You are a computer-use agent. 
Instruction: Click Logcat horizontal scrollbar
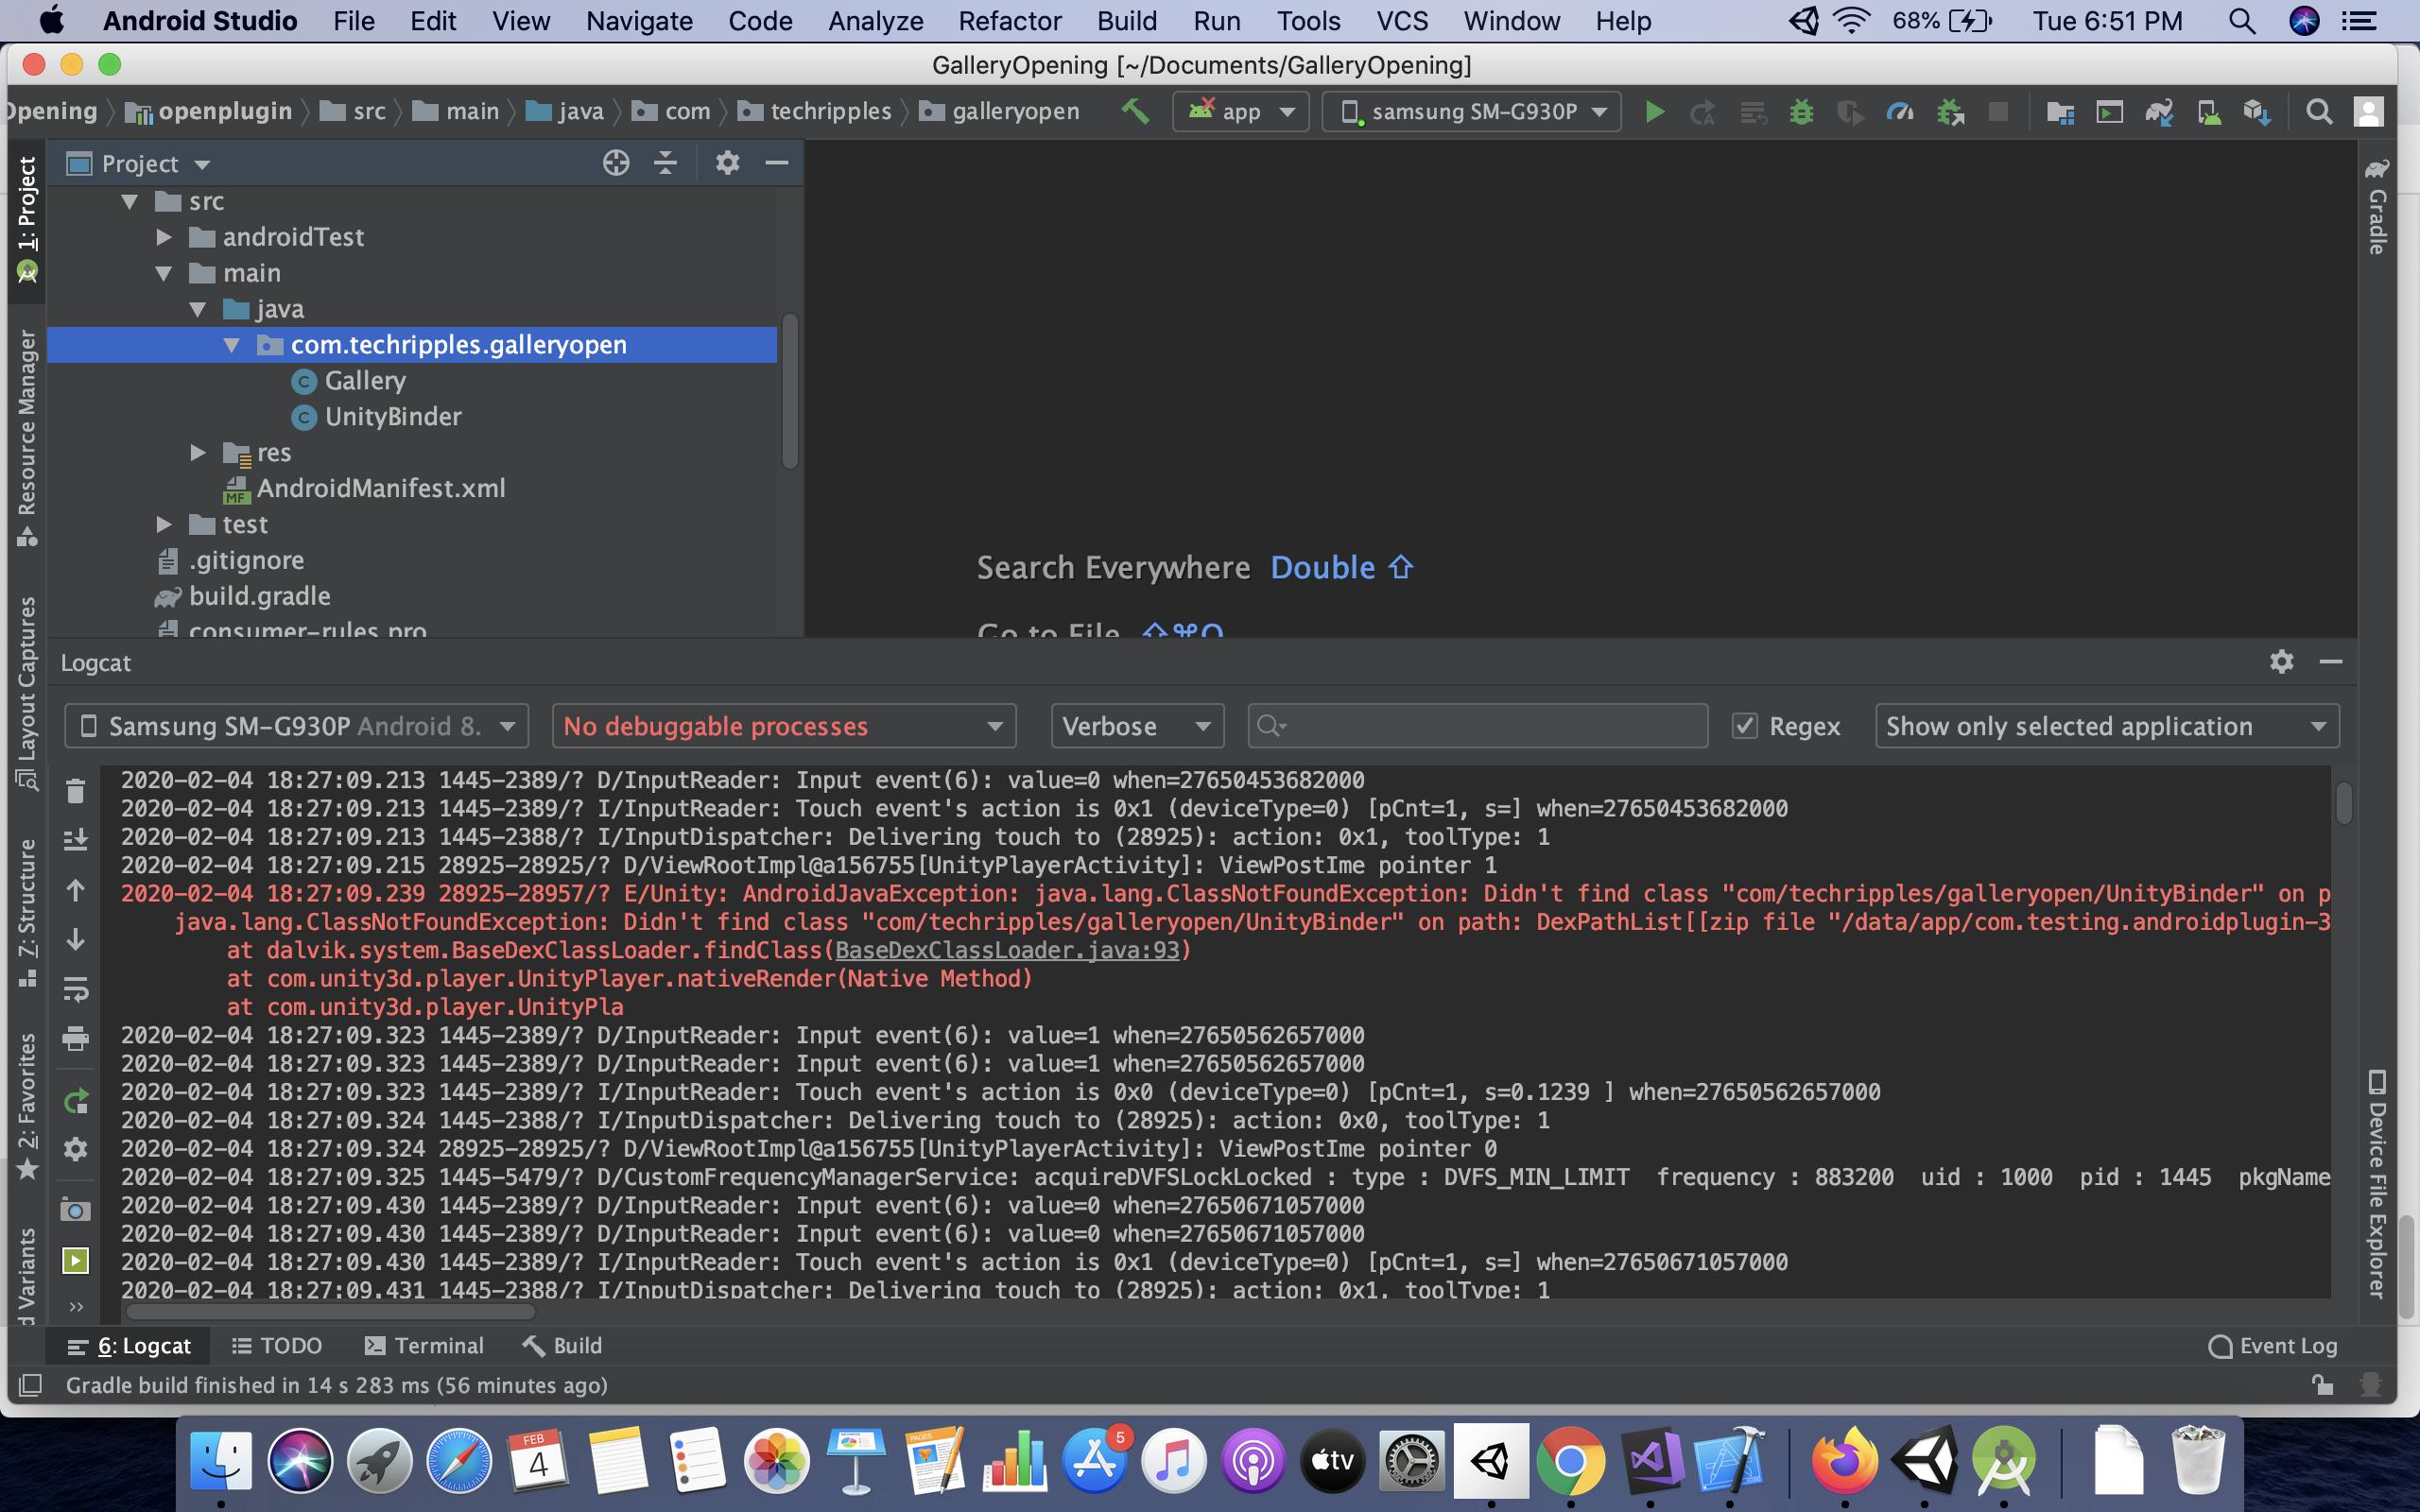pyautogui.click(x=331, y=1312)
